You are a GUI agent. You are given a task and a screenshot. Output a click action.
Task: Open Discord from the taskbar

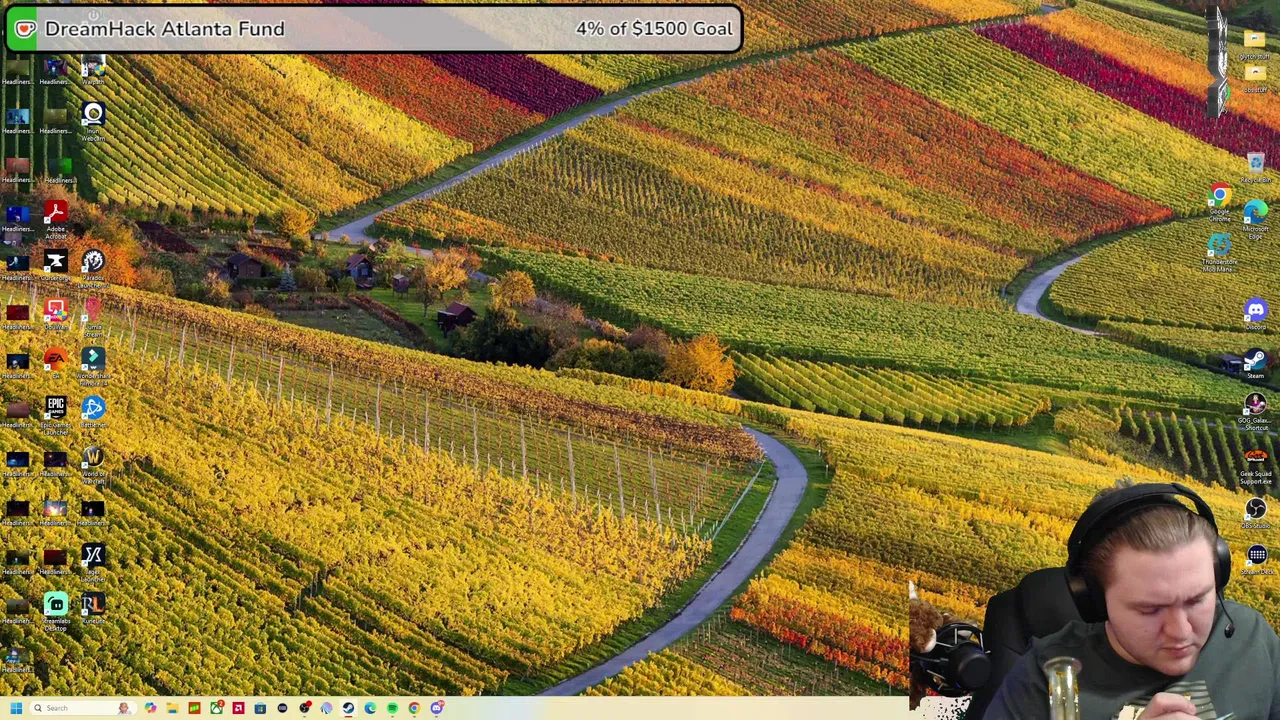[436, 708]
